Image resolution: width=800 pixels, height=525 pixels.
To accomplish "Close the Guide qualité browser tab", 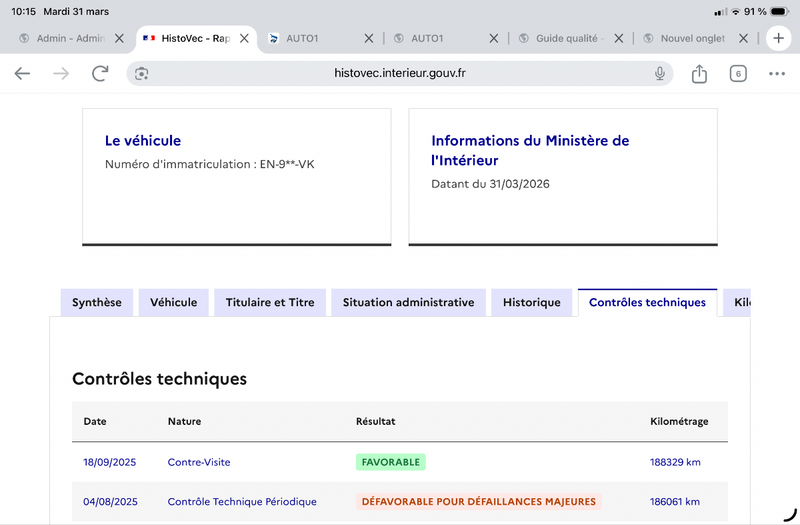I will [x=618, y=38].
